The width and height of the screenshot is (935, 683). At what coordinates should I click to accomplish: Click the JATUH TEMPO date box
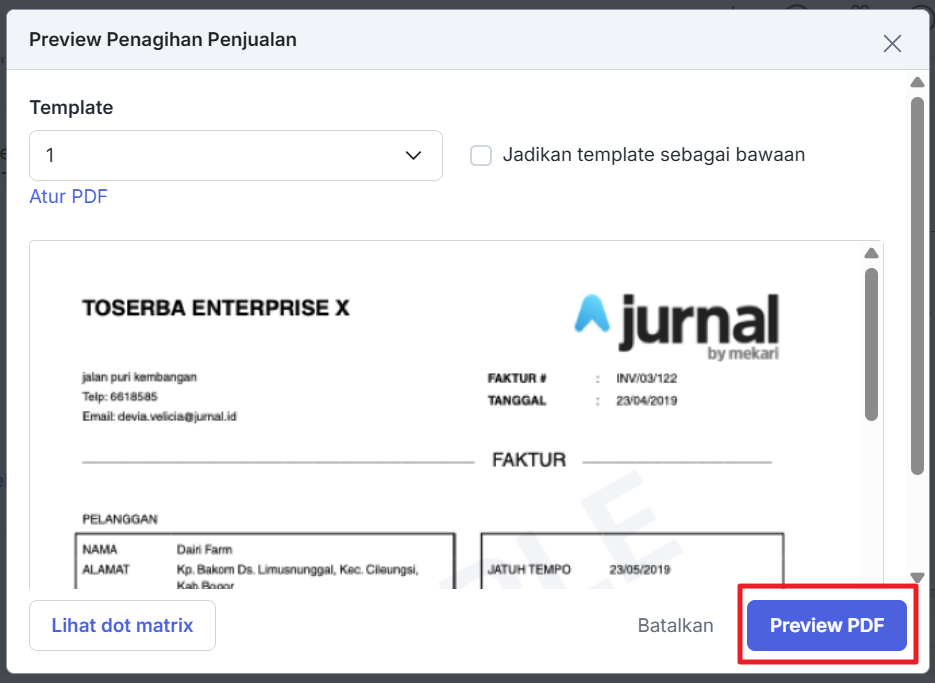tap(632, 569)
